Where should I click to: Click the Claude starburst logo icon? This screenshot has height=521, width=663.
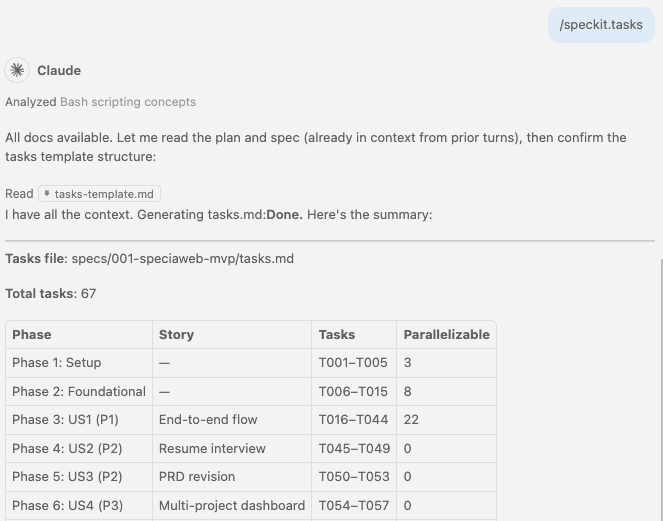point(17,70)
